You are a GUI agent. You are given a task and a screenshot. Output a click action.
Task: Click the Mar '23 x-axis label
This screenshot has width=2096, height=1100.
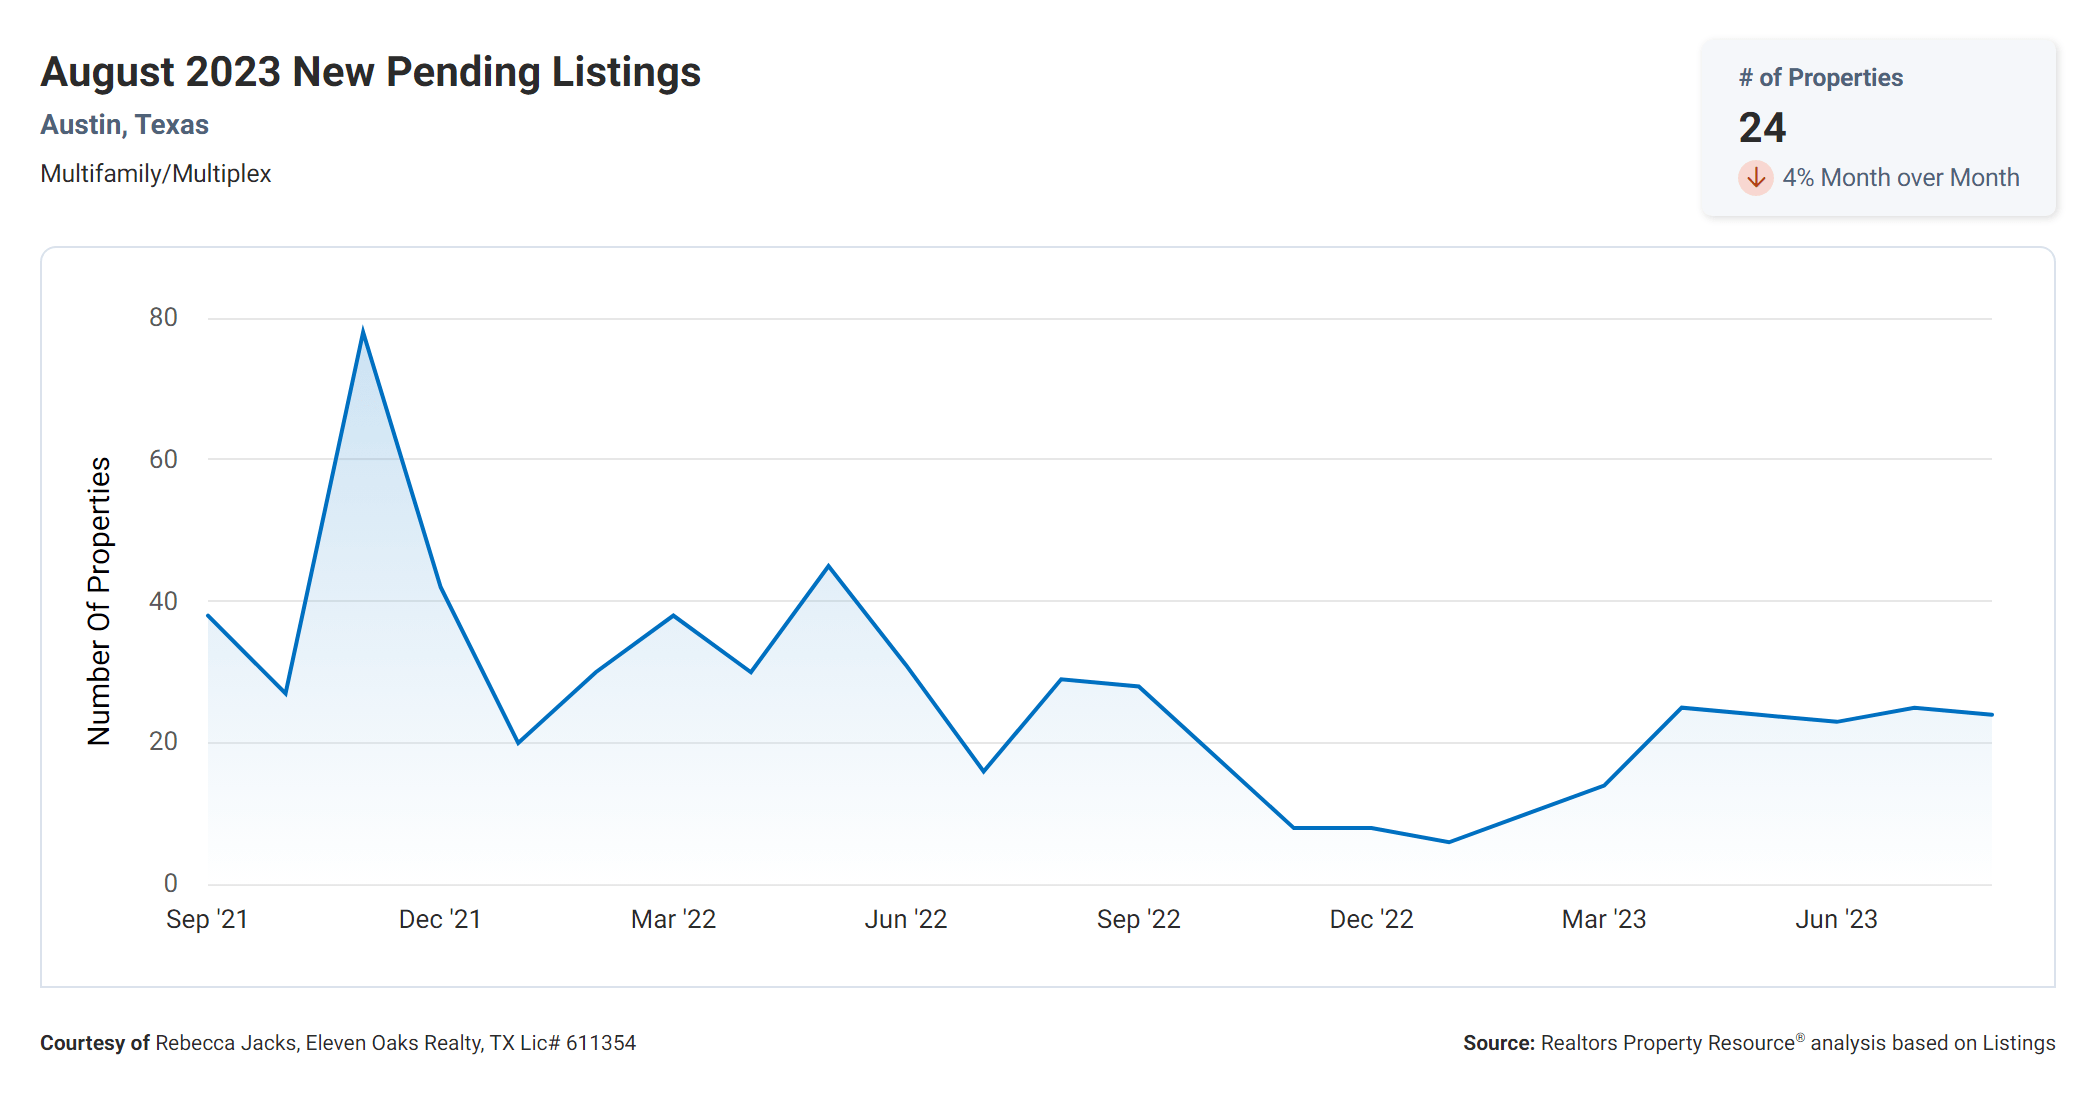(x=1603, y=919)
